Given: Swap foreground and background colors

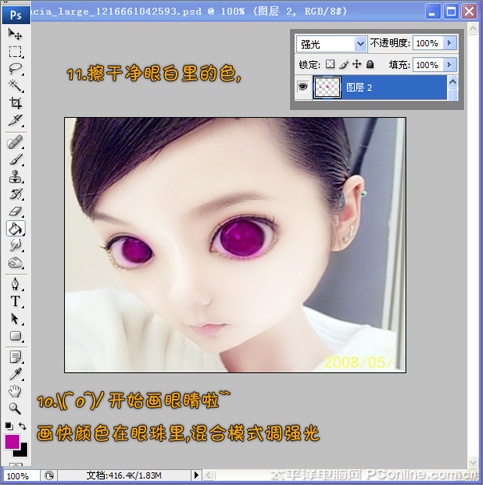Looking at the screenshot, I should 22,426.
